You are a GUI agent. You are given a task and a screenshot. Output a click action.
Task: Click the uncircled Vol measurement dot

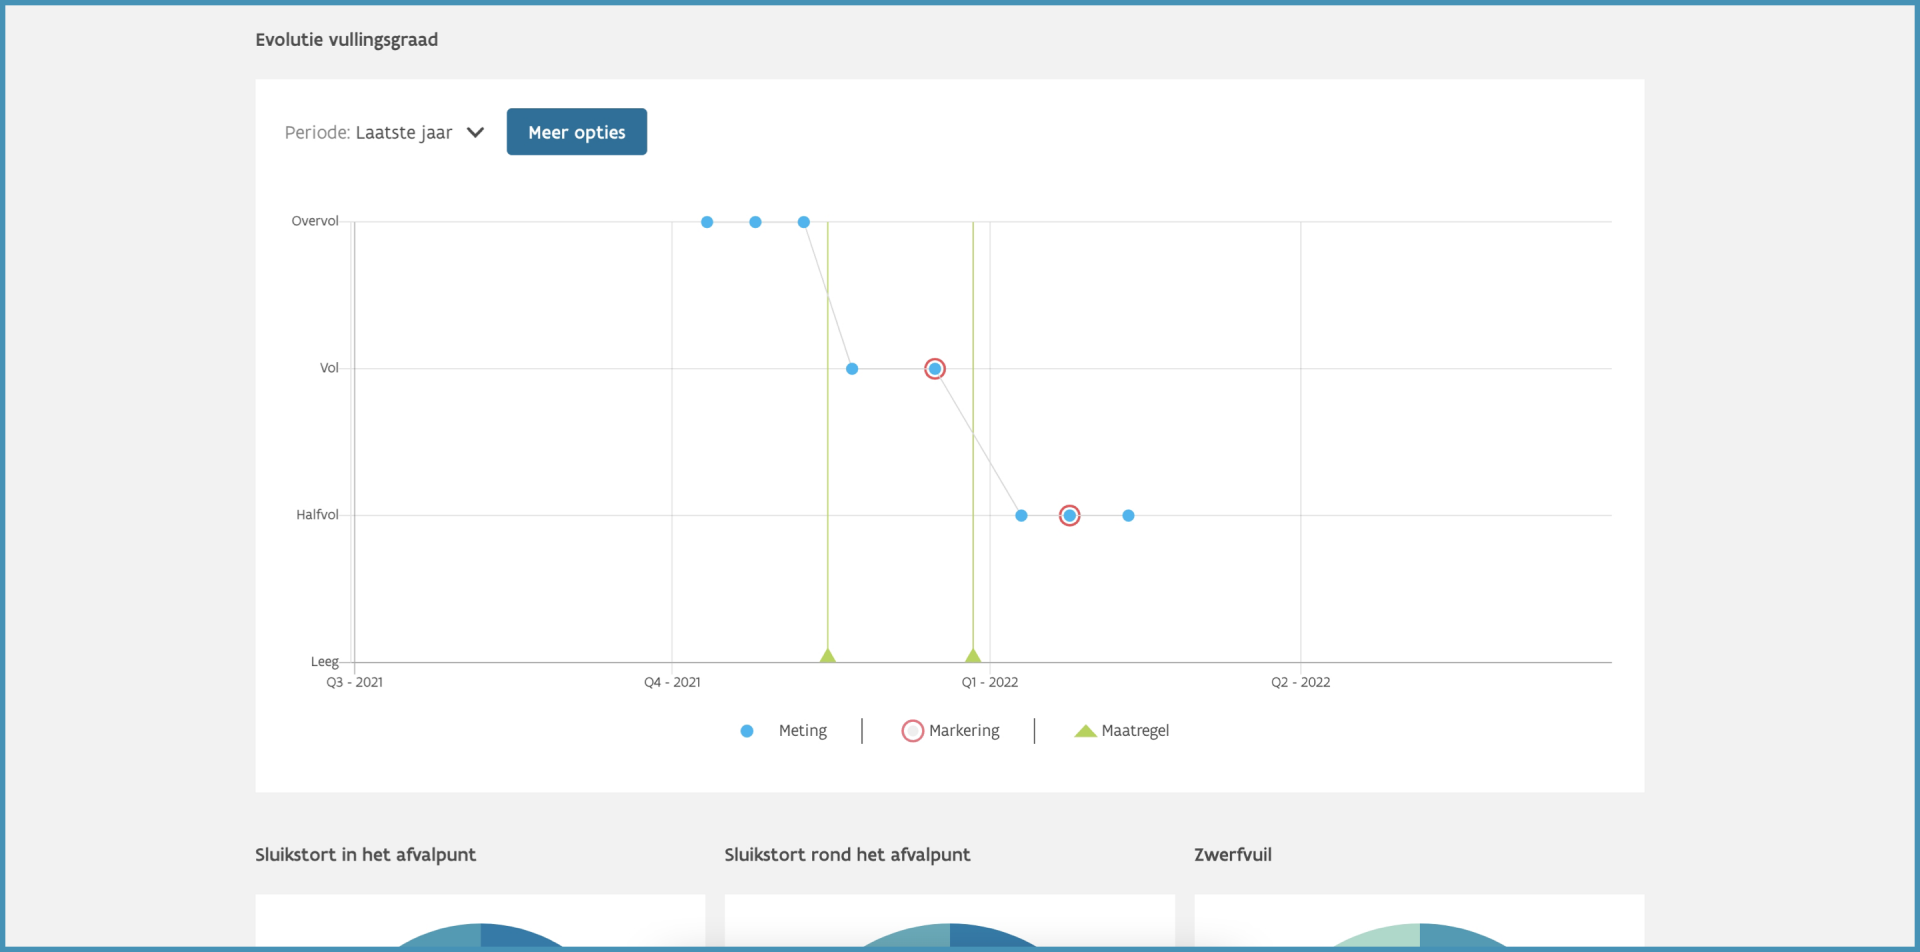click(852, 369)
